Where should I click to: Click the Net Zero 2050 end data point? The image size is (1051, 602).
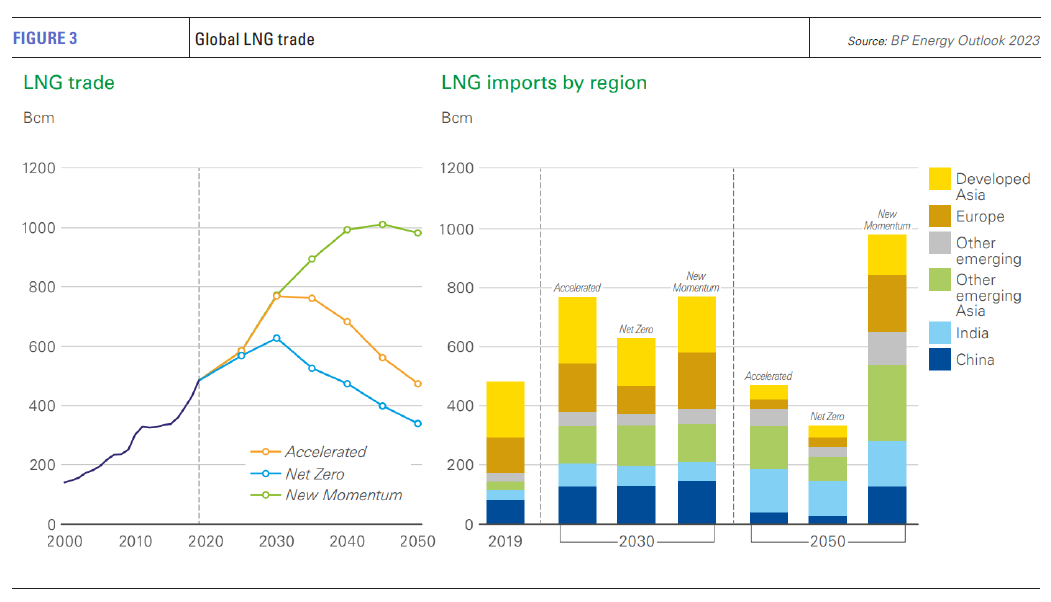(417, 423)
